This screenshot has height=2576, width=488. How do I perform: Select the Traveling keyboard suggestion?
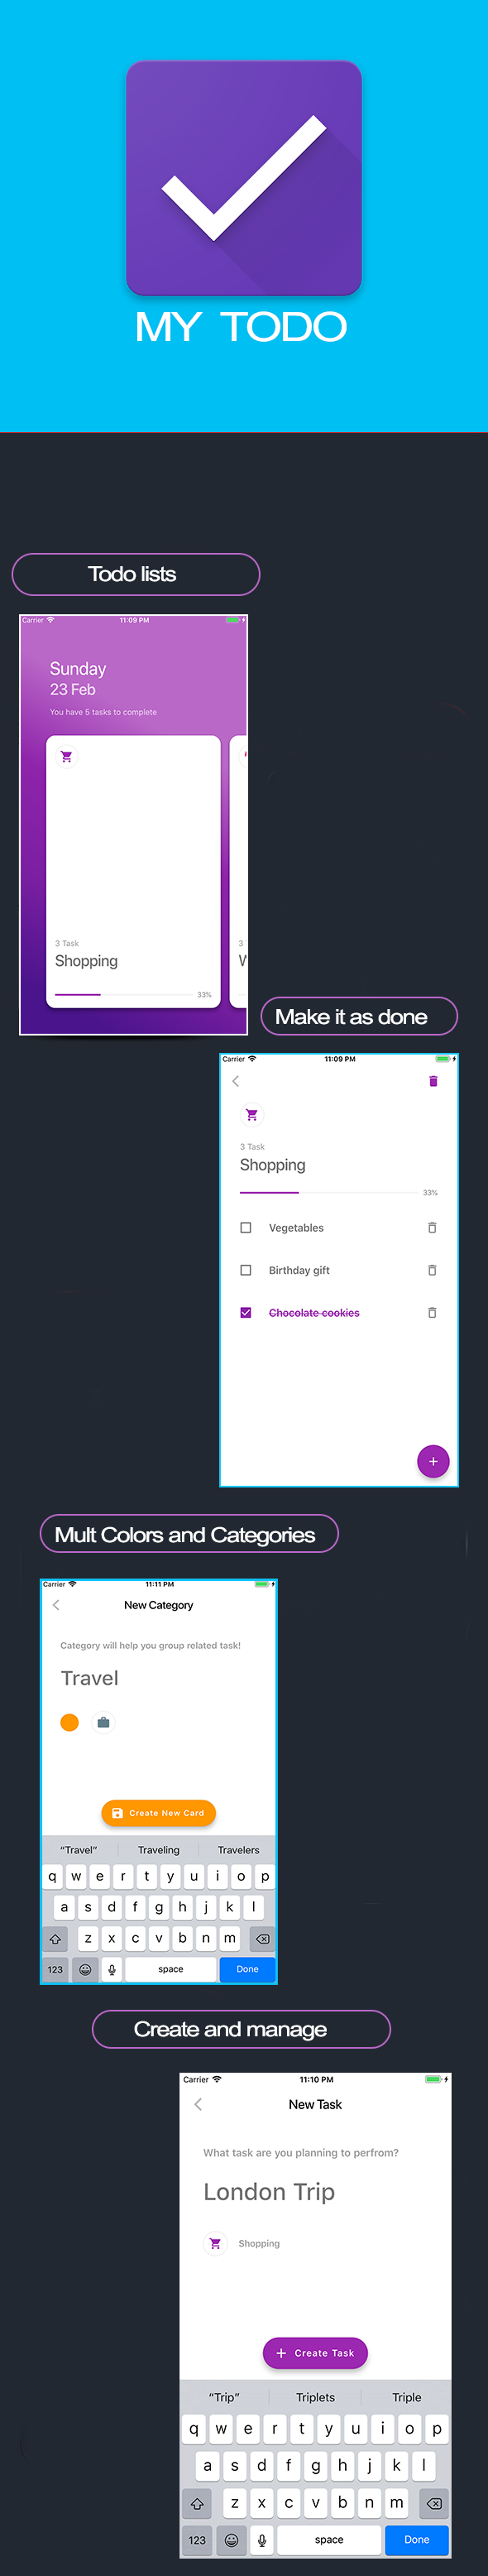(159, 1850)
